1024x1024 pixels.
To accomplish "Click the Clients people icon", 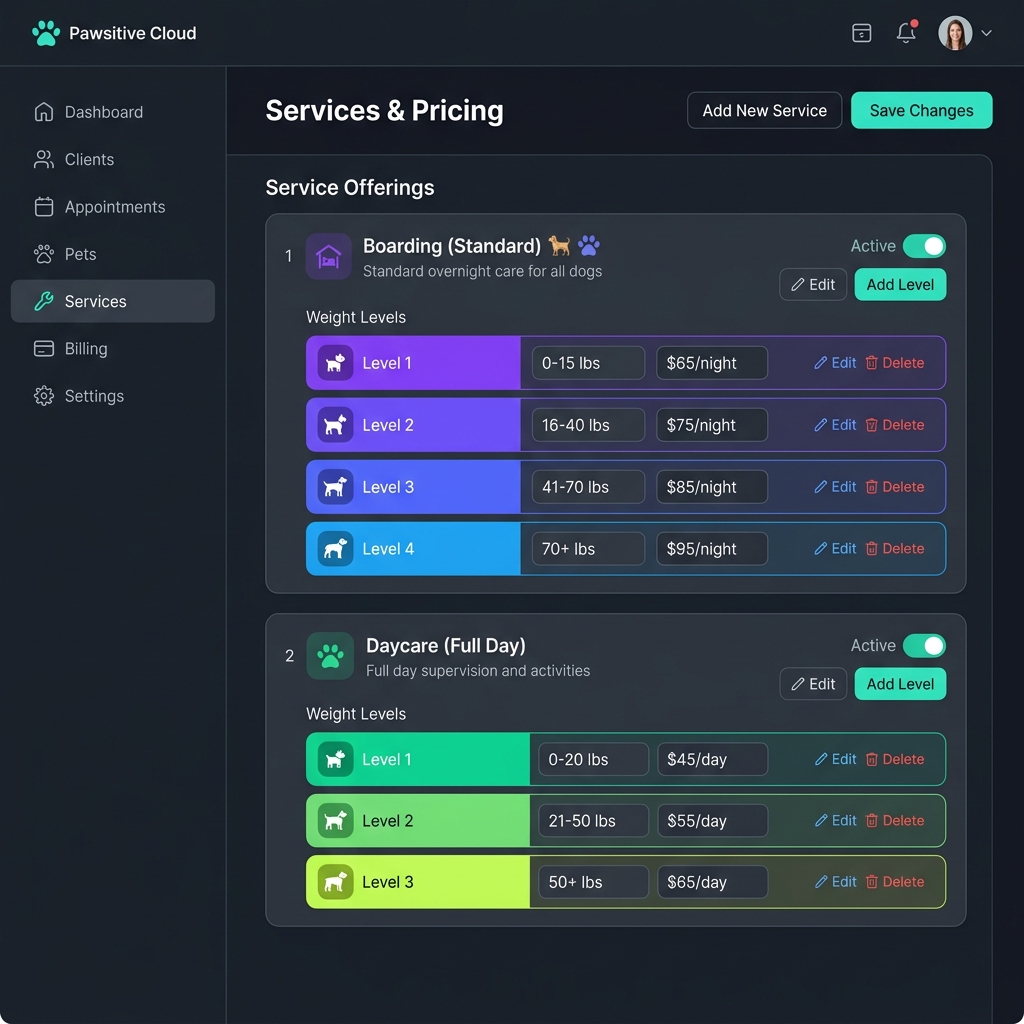I will point(44,159).
